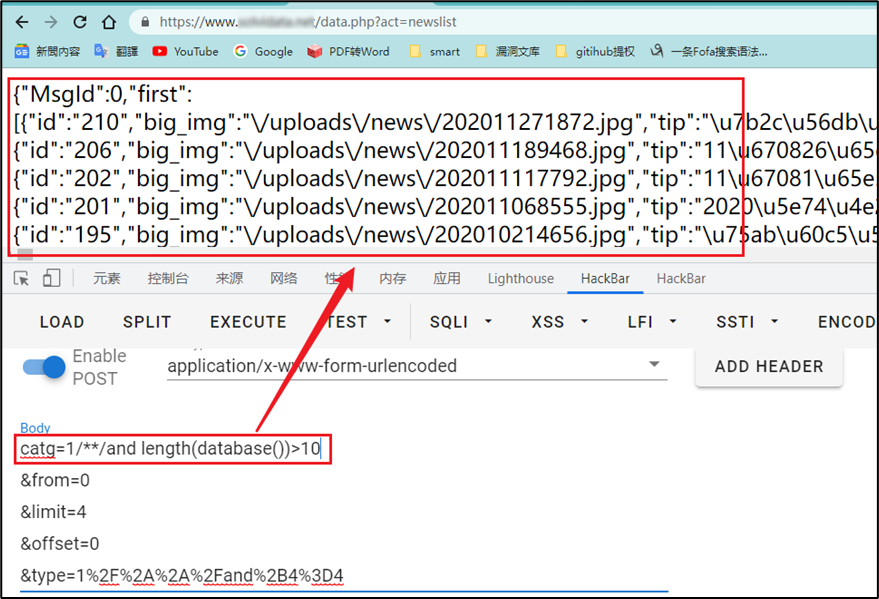The width and height of the screenshot is (879, 599).
Task: Click the {"MsgId":0,"first": response line
Action: (x=103, y=94)
